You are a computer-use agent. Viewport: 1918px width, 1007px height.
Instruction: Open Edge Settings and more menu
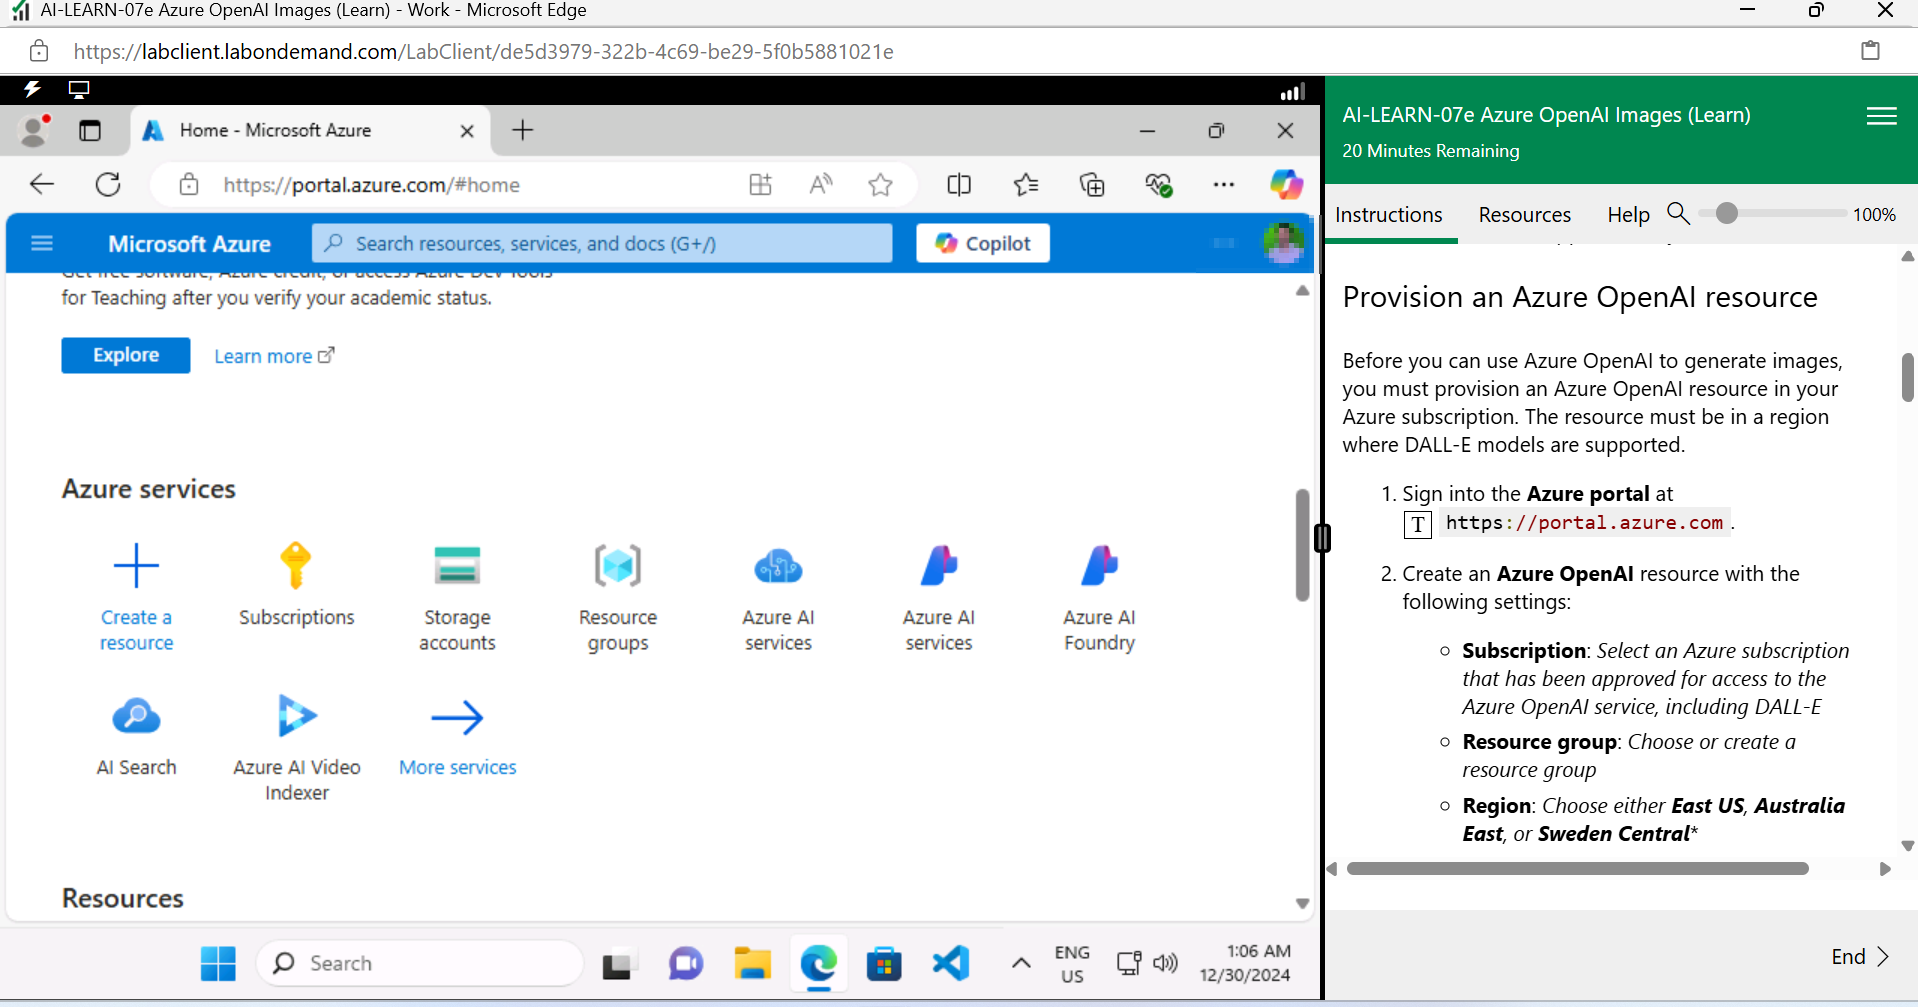[x=1225, y=184]
